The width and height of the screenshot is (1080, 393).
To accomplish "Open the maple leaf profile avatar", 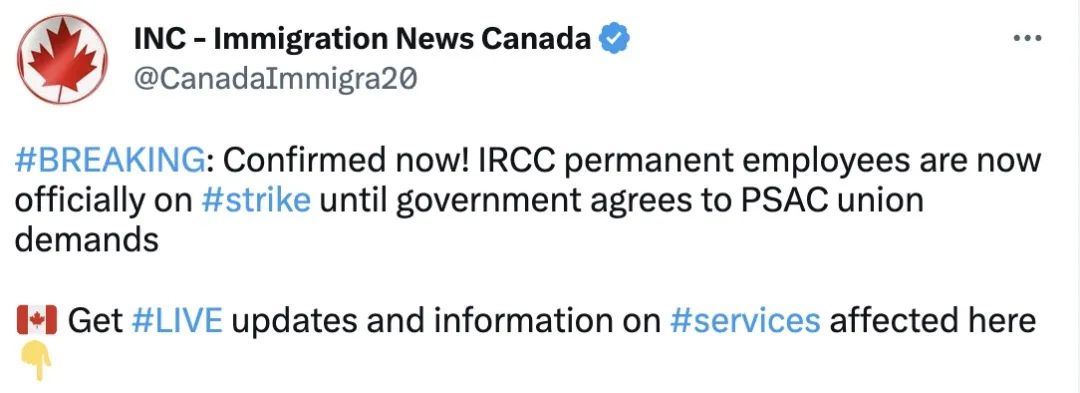I will coord(62,59).
